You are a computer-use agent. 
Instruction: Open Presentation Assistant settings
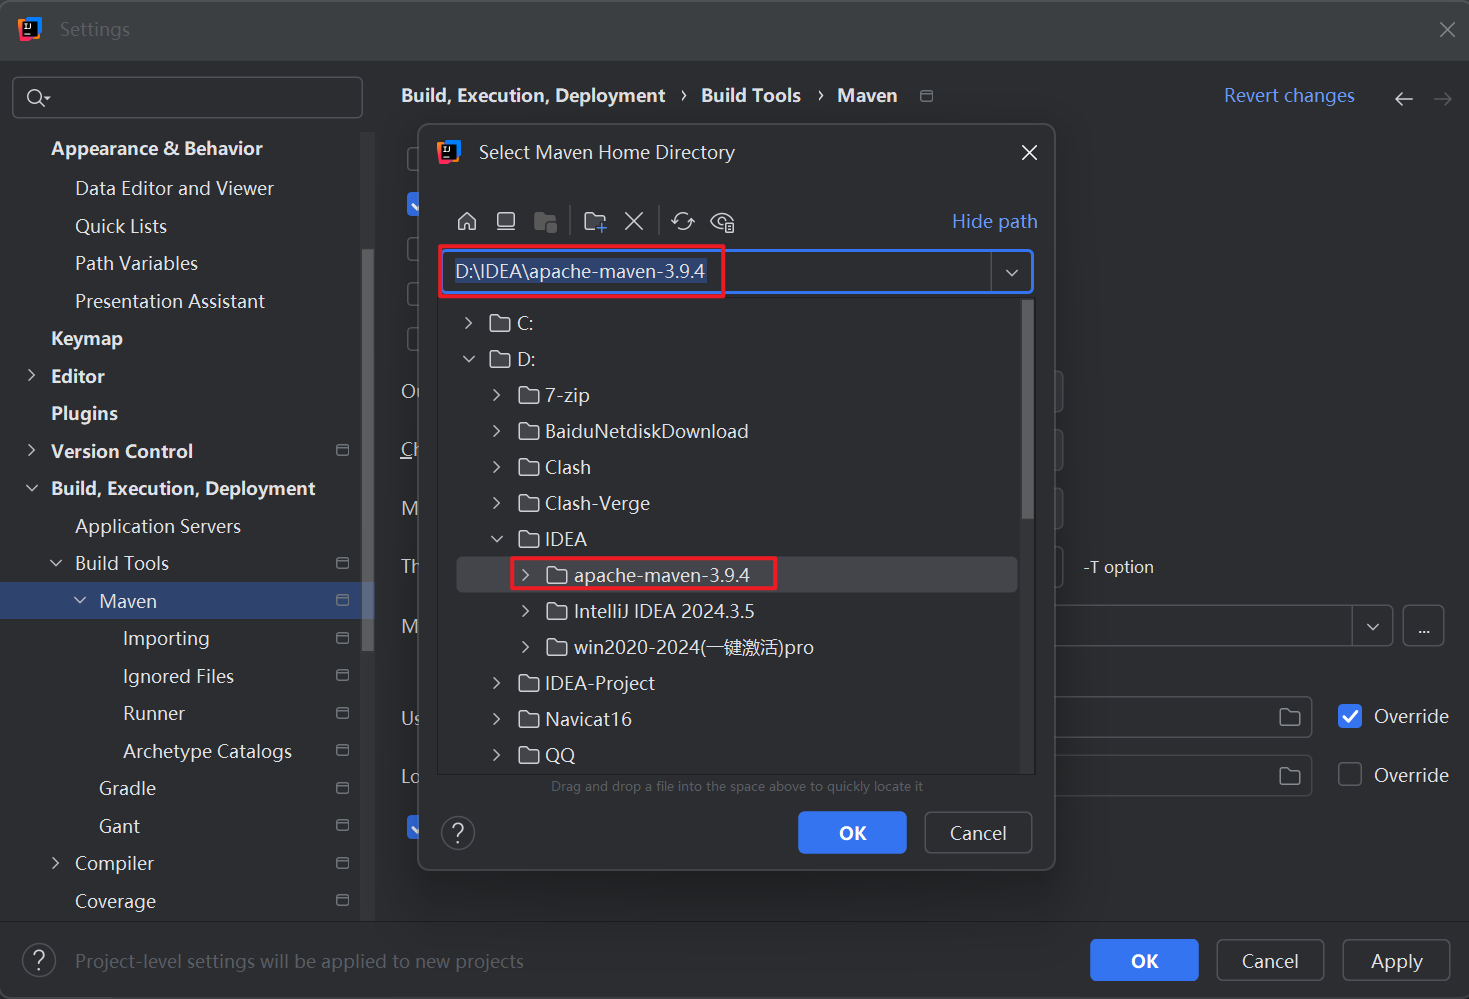170,301
